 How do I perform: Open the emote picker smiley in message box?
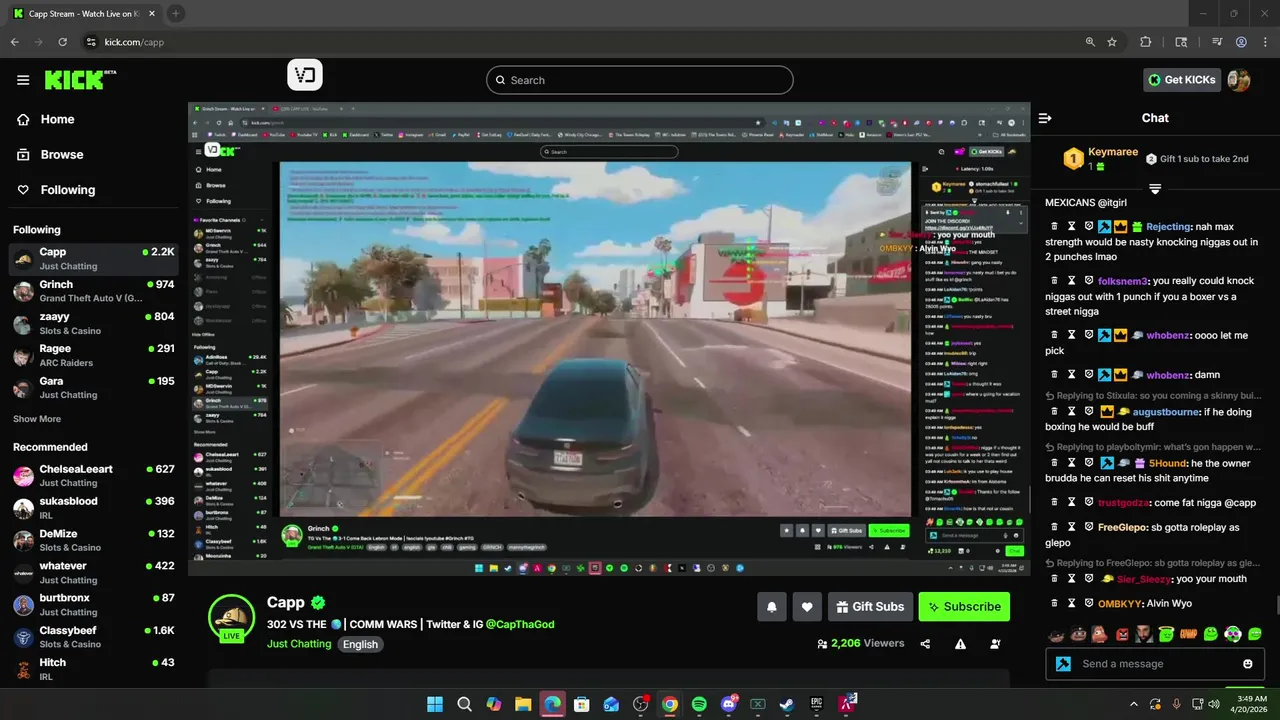1248,664
